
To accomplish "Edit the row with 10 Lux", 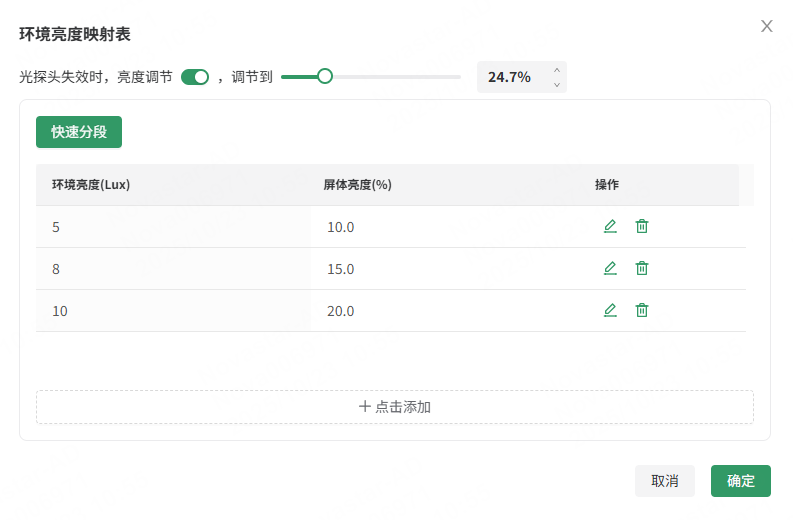I will [610, 310].
